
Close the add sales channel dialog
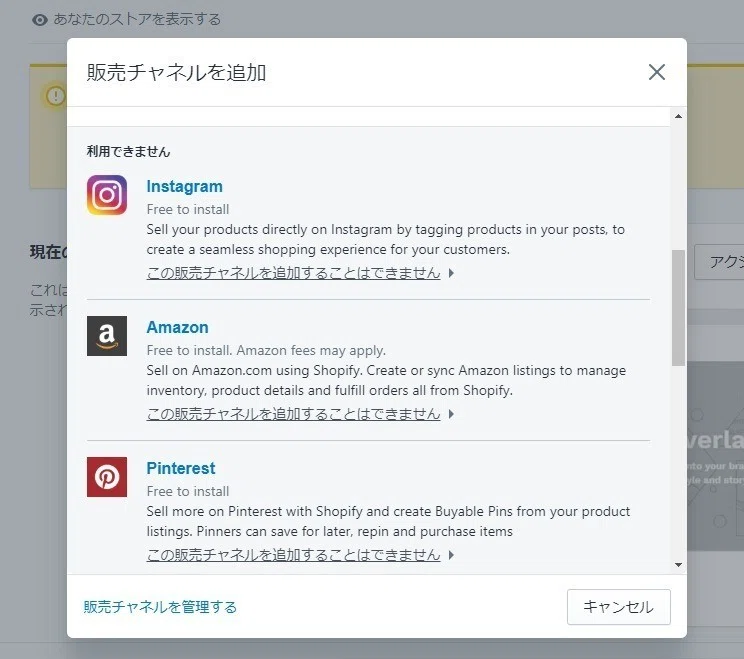pos(657,72)
